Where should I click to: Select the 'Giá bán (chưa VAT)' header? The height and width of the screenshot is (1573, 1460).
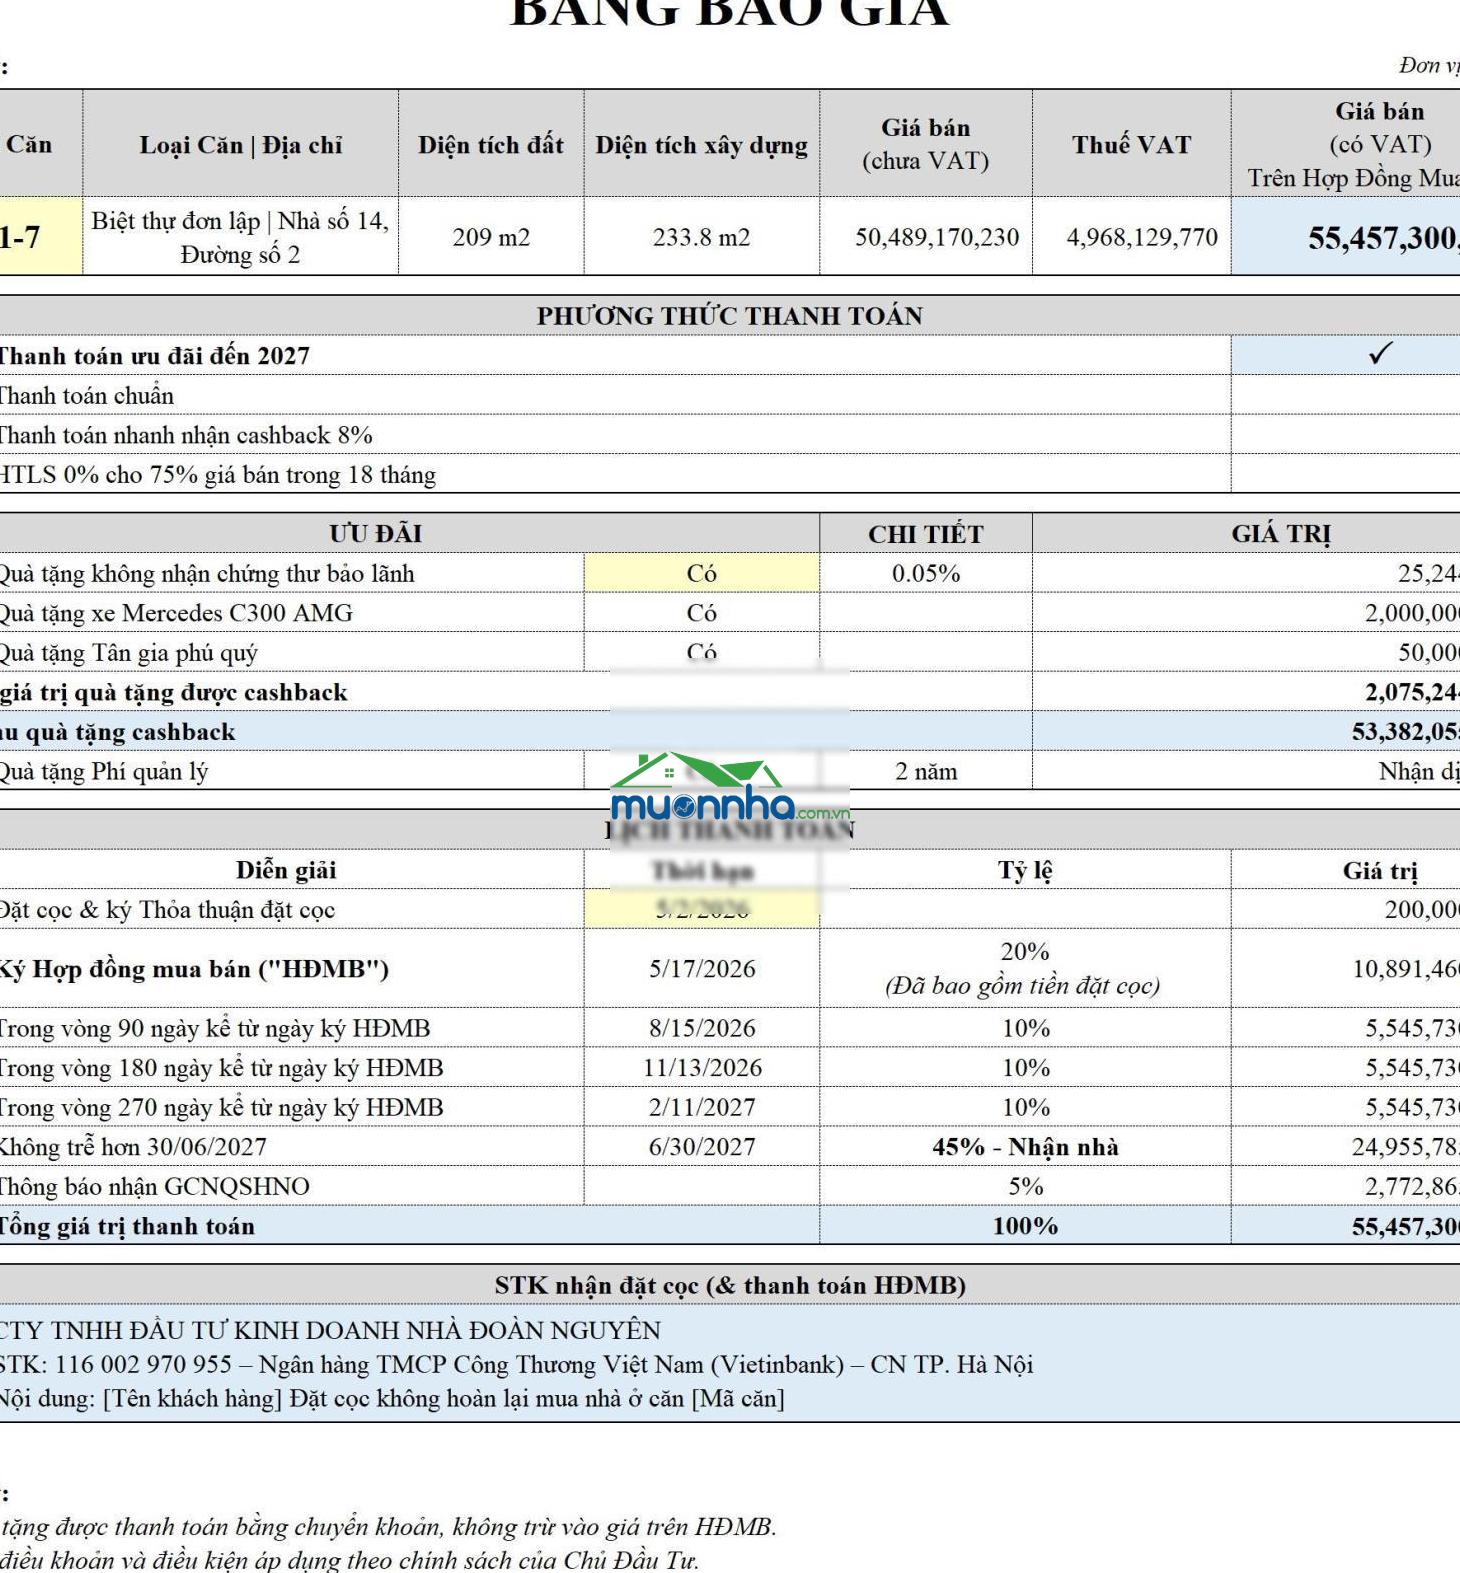coord(926,144)
